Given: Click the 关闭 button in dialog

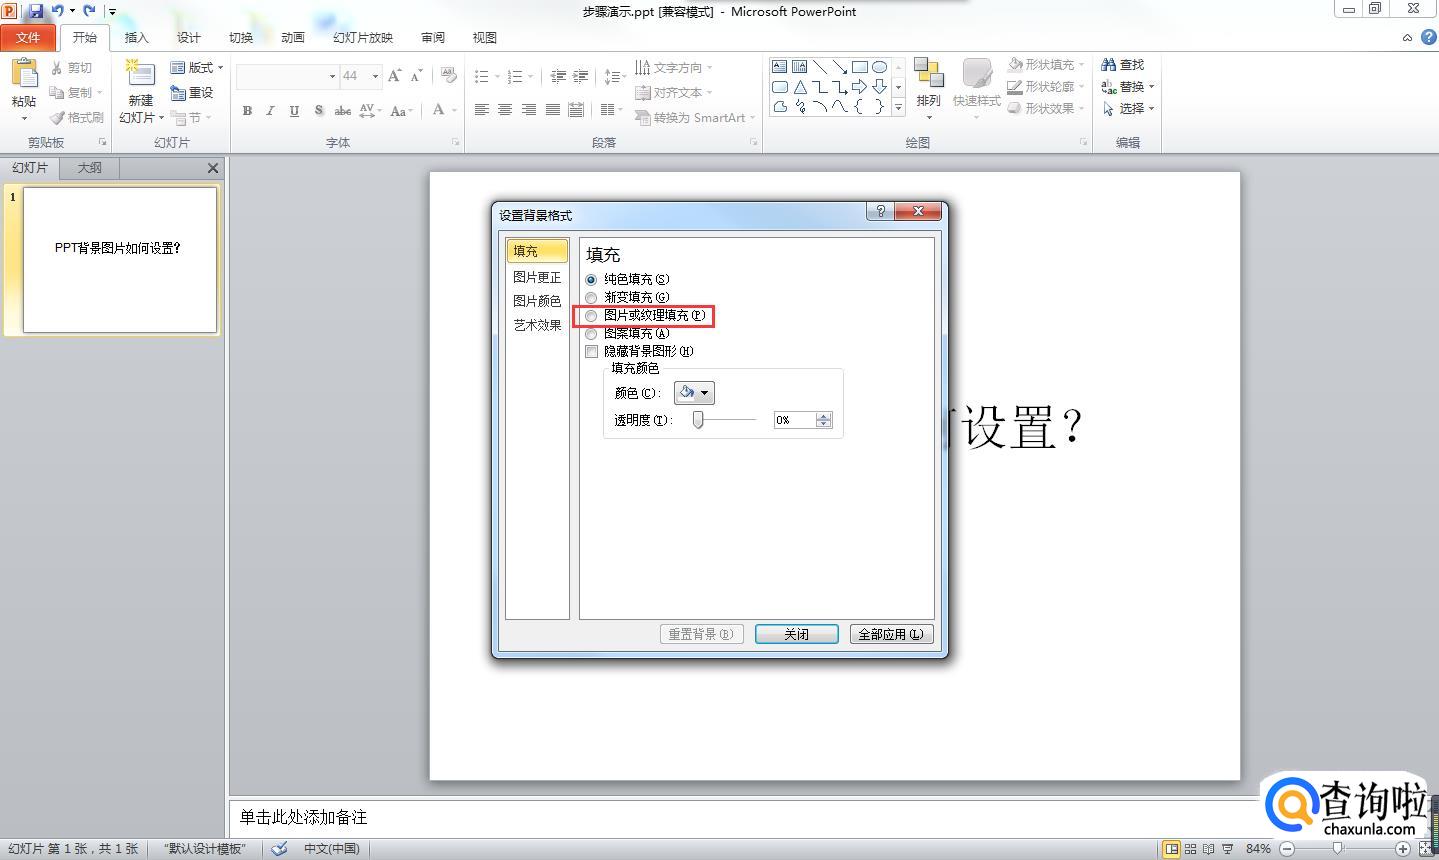Looking at the screenshot, I should pyautogui.click(x=796, y=634).
